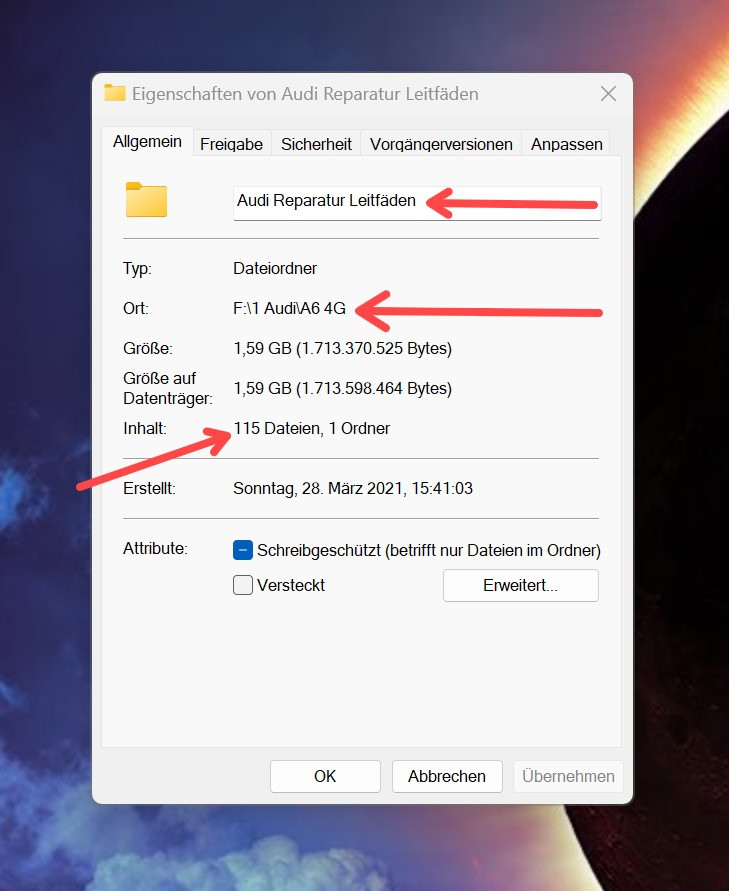
Task: Click the Ort: label
Action: (x=136, y=308)
